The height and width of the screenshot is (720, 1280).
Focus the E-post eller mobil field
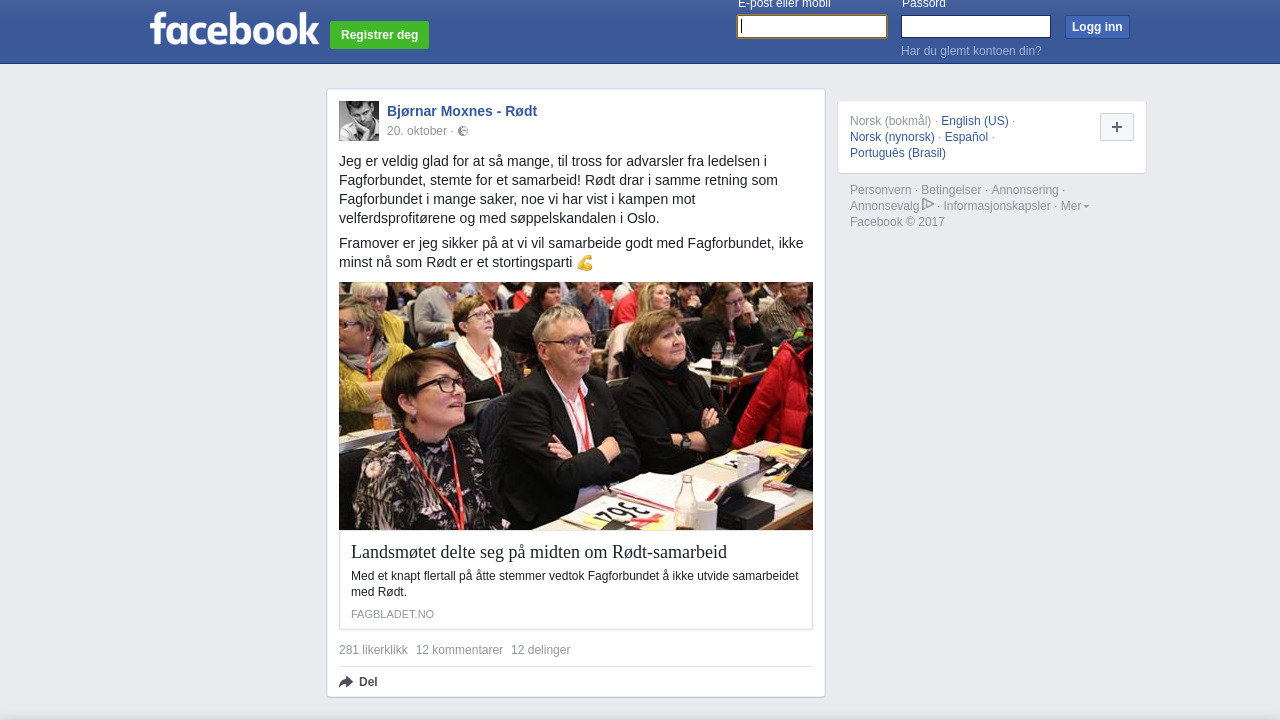click(812, 27)
